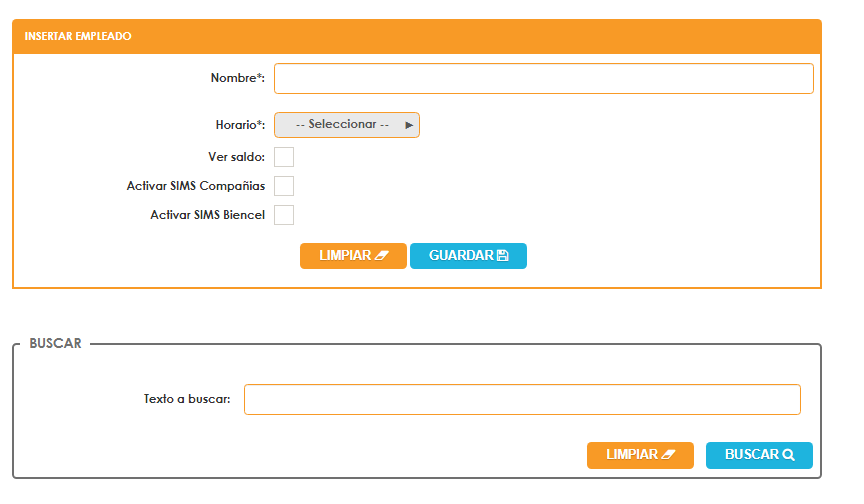Click the Ver saldo label text

click(236, 157)
